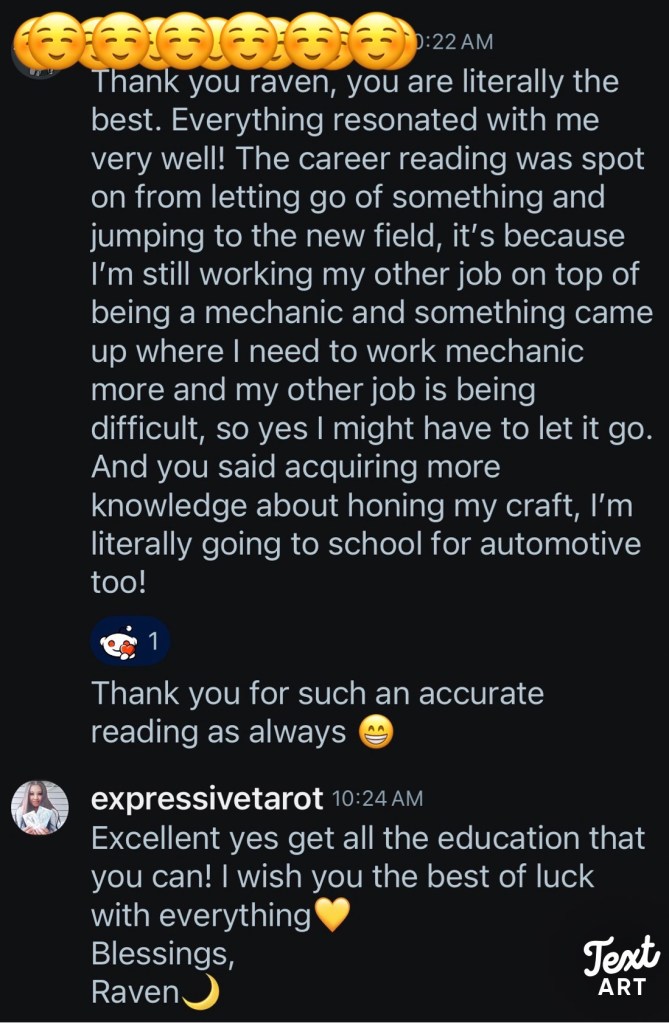The height and width of the screenshot is (1023, 669).
Task: Click the Reddit Snoo heart reaction icon
Action: pyautogui.click(x=120, y=642)
